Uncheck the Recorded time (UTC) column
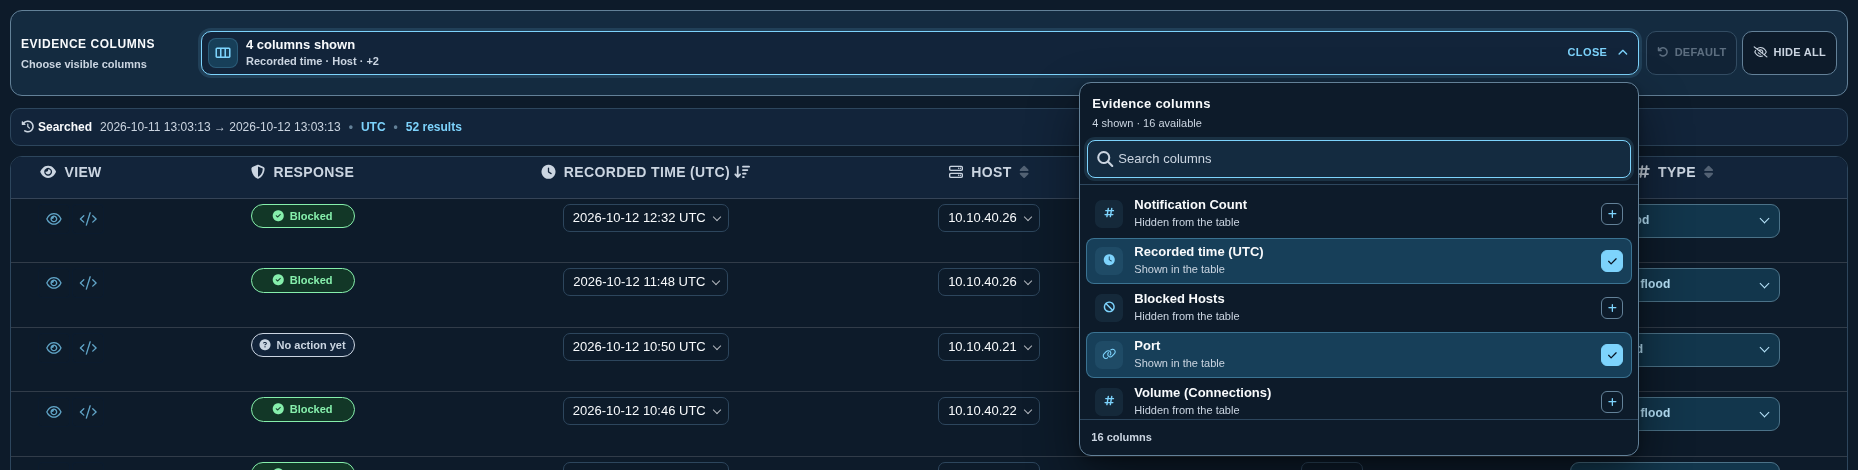This screenshot has height=470, width=1858. click(x=1611, y=261)
